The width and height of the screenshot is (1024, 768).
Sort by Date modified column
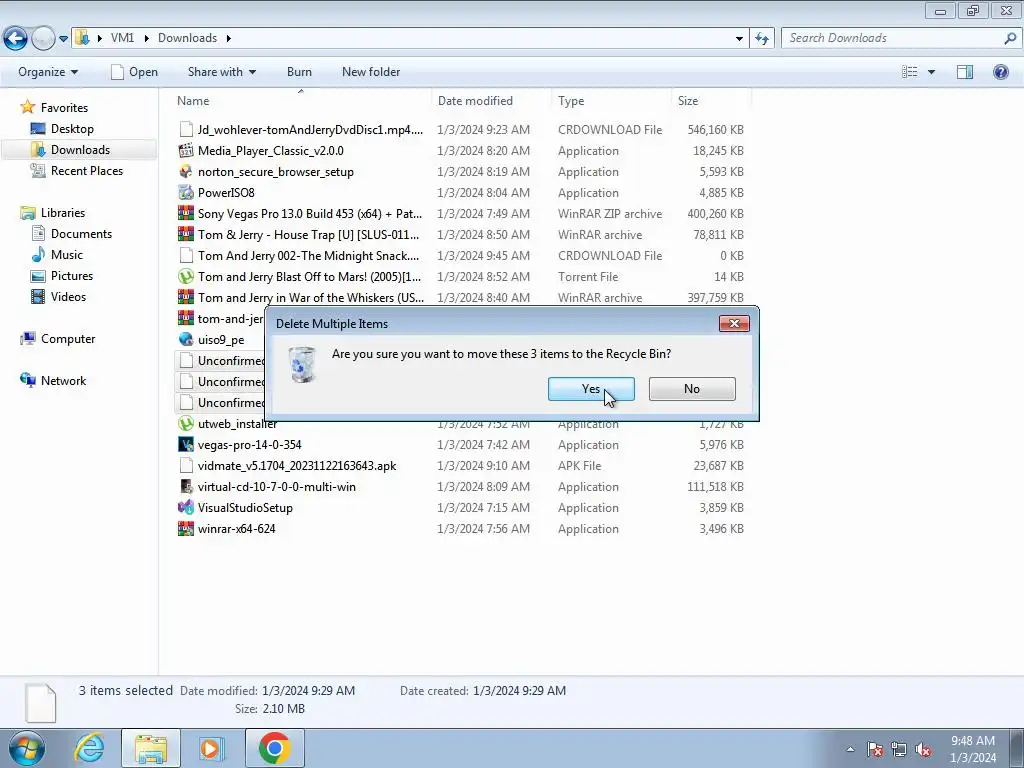pos(491,101)
